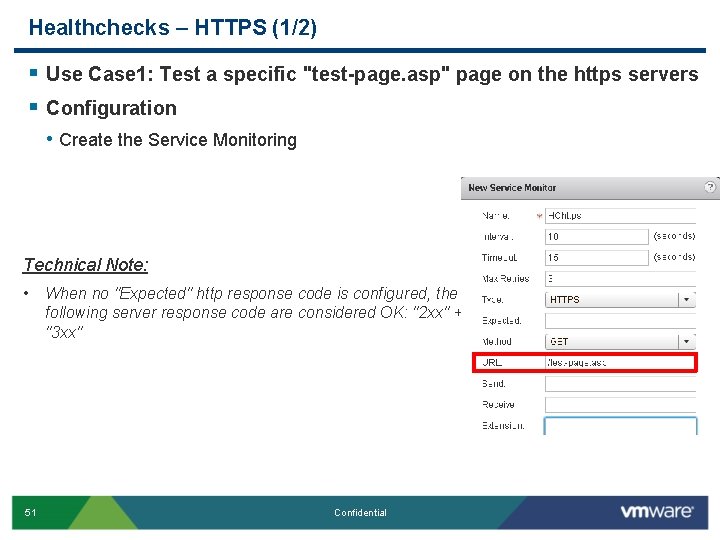Click (seconds) text beside Timeout field

[x=674, y=257]
